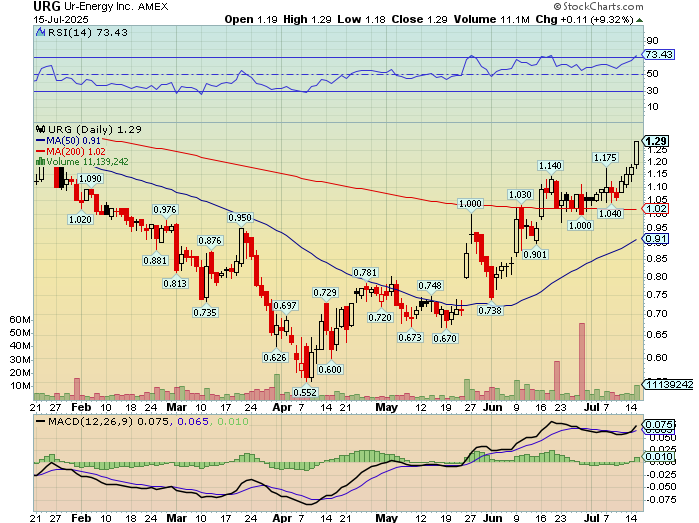Click the 0.748 price label

pos(430,285)
